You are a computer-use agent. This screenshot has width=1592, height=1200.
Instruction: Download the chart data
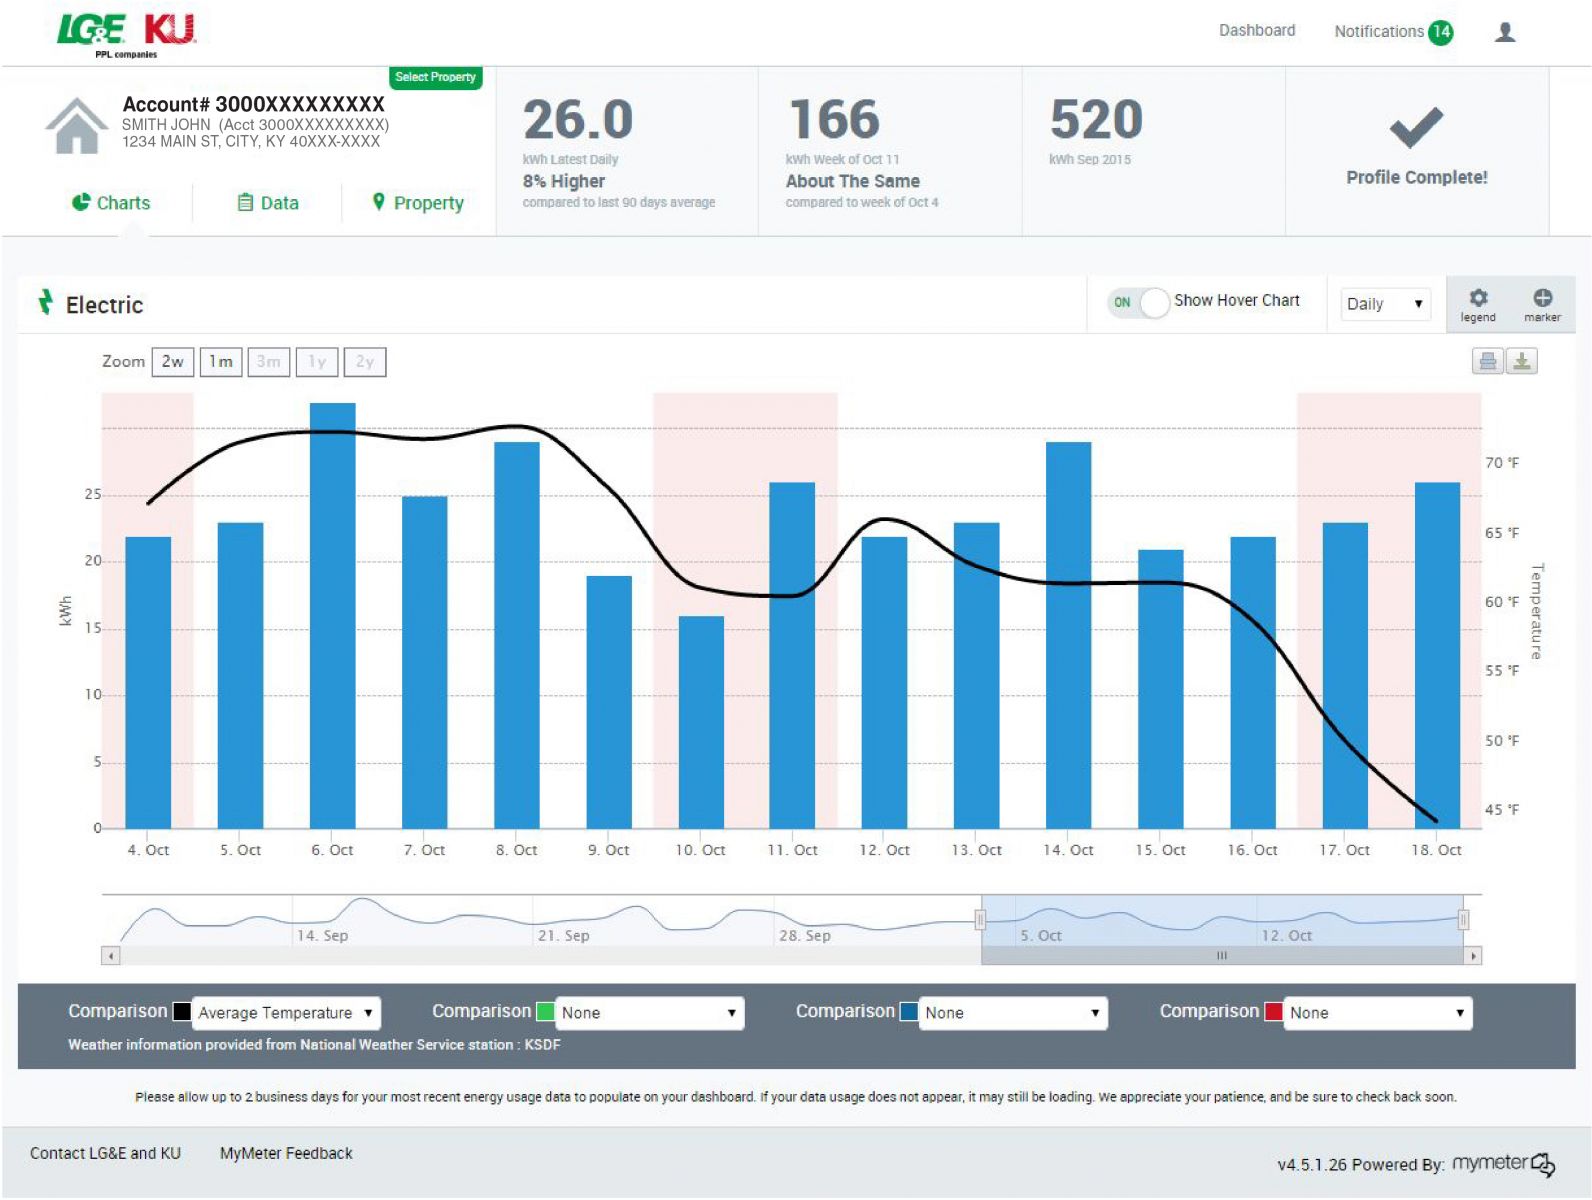point(1522,361)
